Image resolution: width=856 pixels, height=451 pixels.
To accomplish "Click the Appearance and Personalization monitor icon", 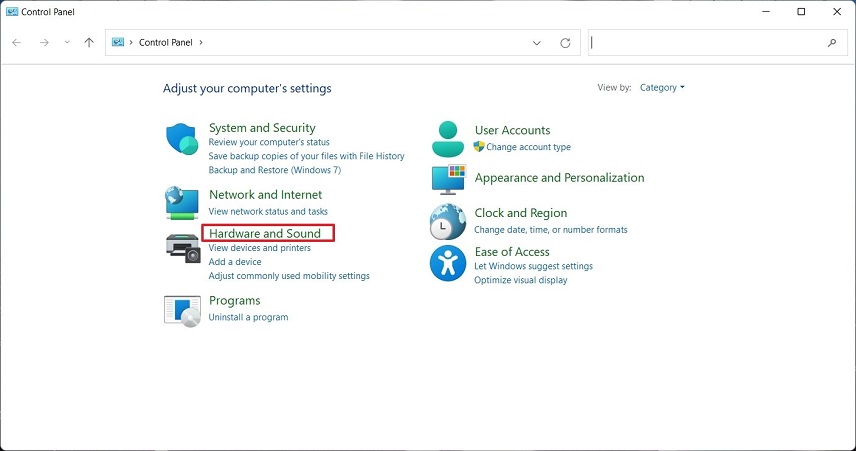I will click(448, 179).
